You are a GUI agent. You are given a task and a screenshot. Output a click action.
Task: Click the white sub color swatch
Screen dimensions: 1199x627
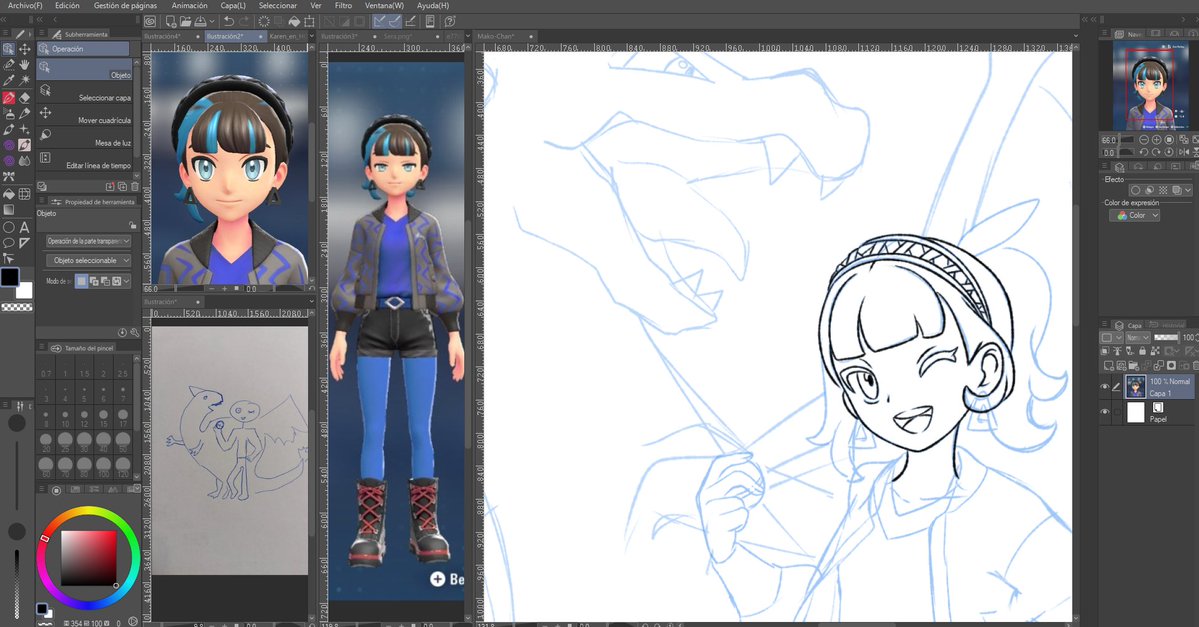pos(26,291)
